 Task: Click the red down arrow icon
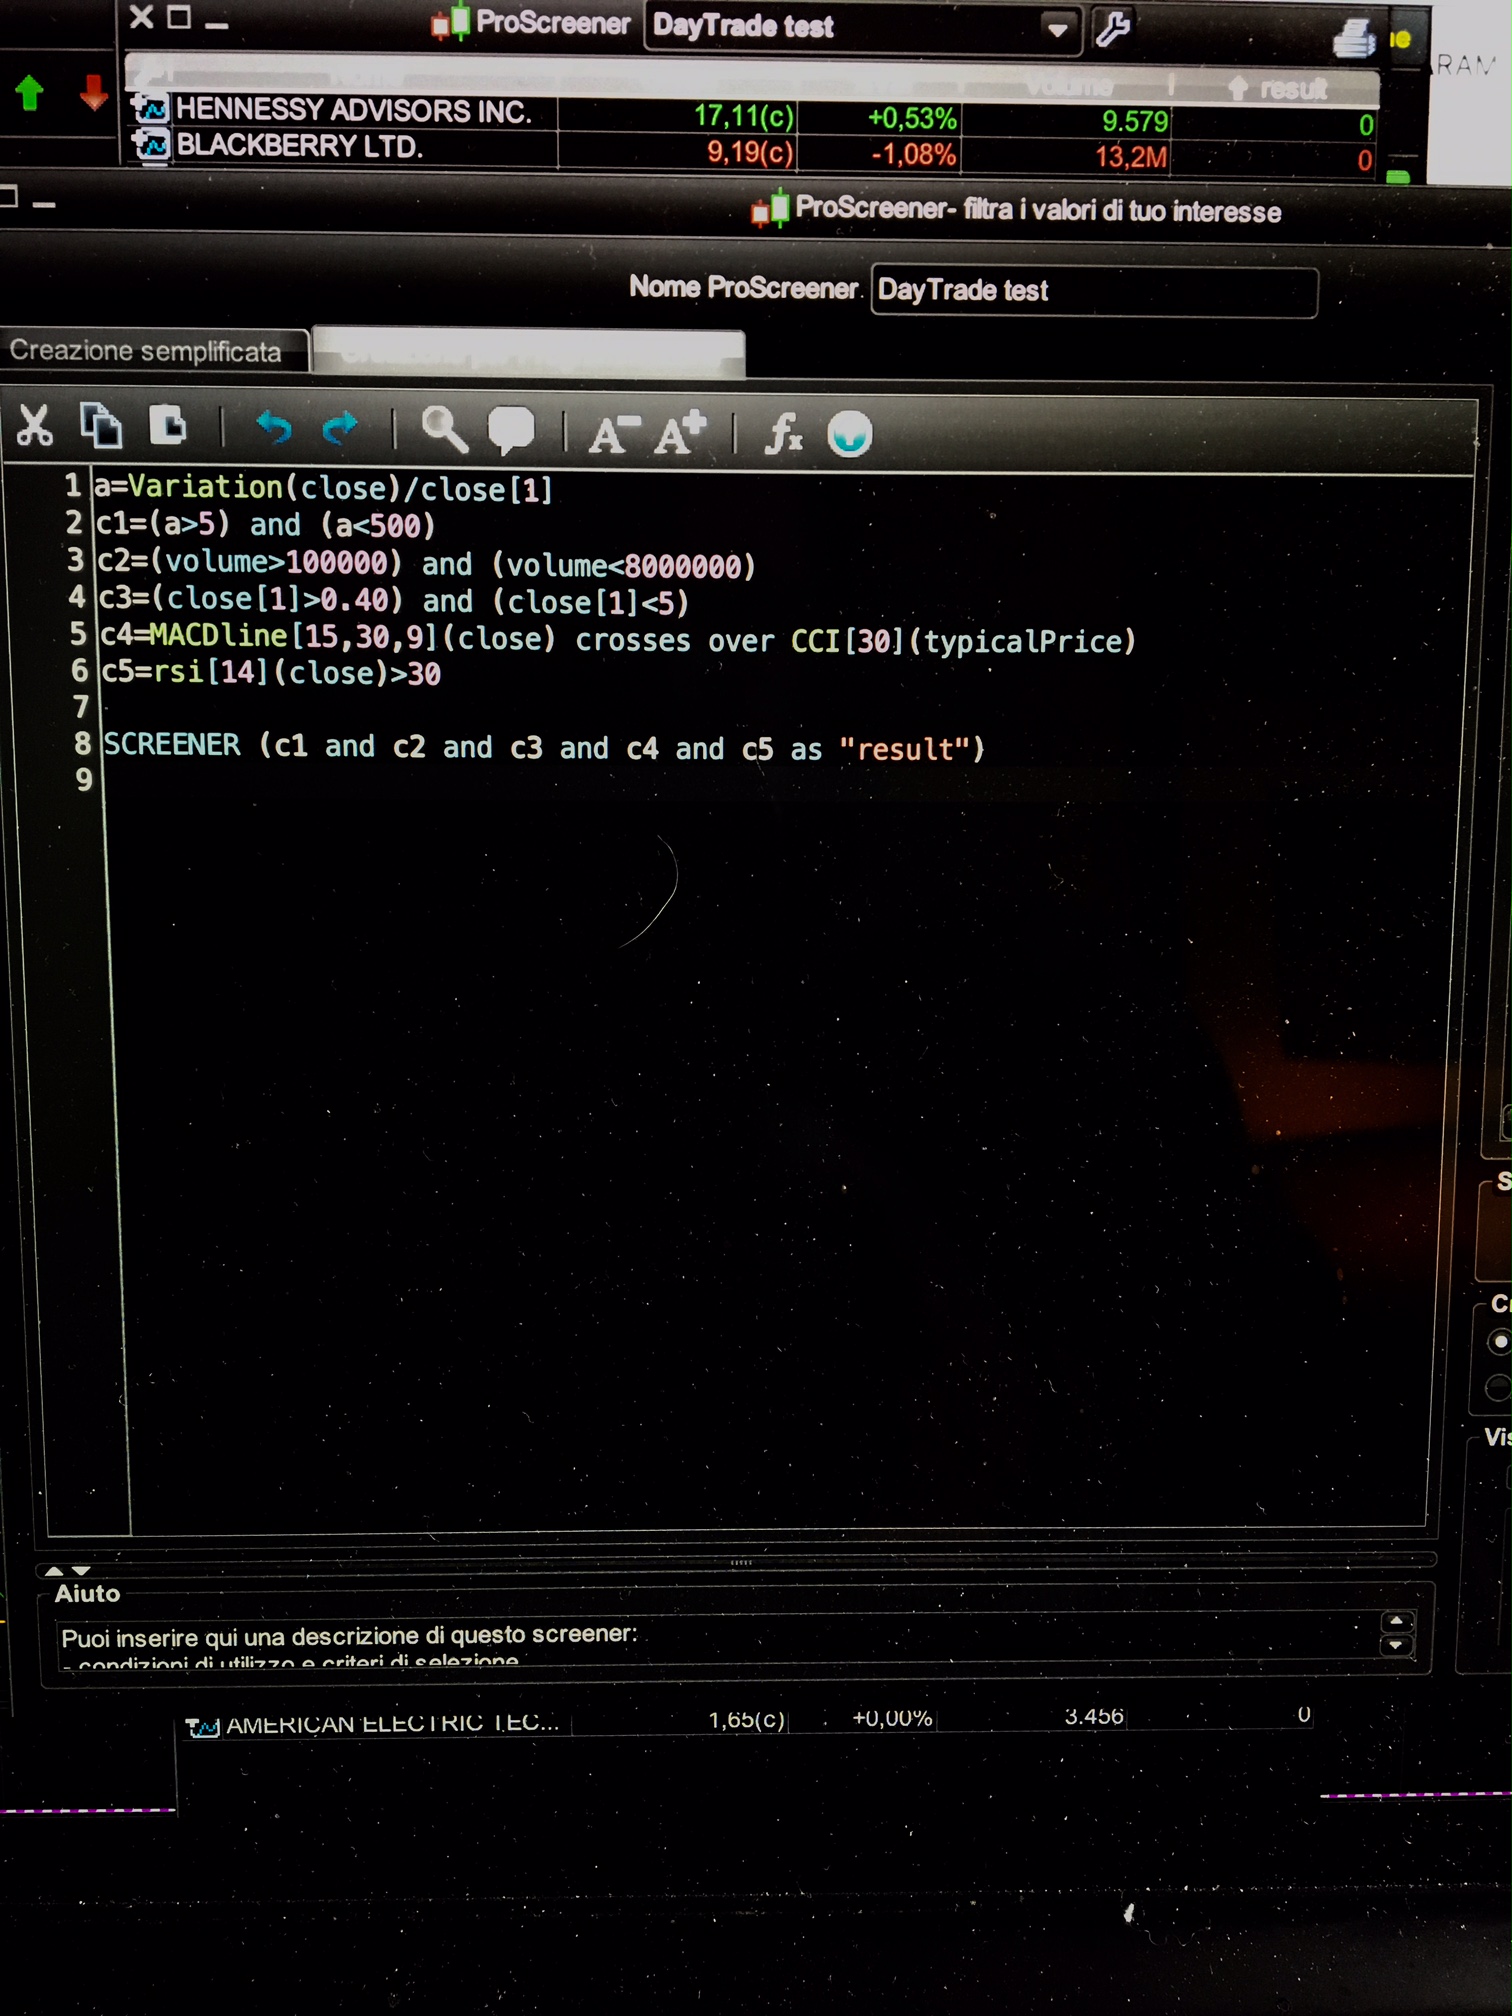point(94,92)
